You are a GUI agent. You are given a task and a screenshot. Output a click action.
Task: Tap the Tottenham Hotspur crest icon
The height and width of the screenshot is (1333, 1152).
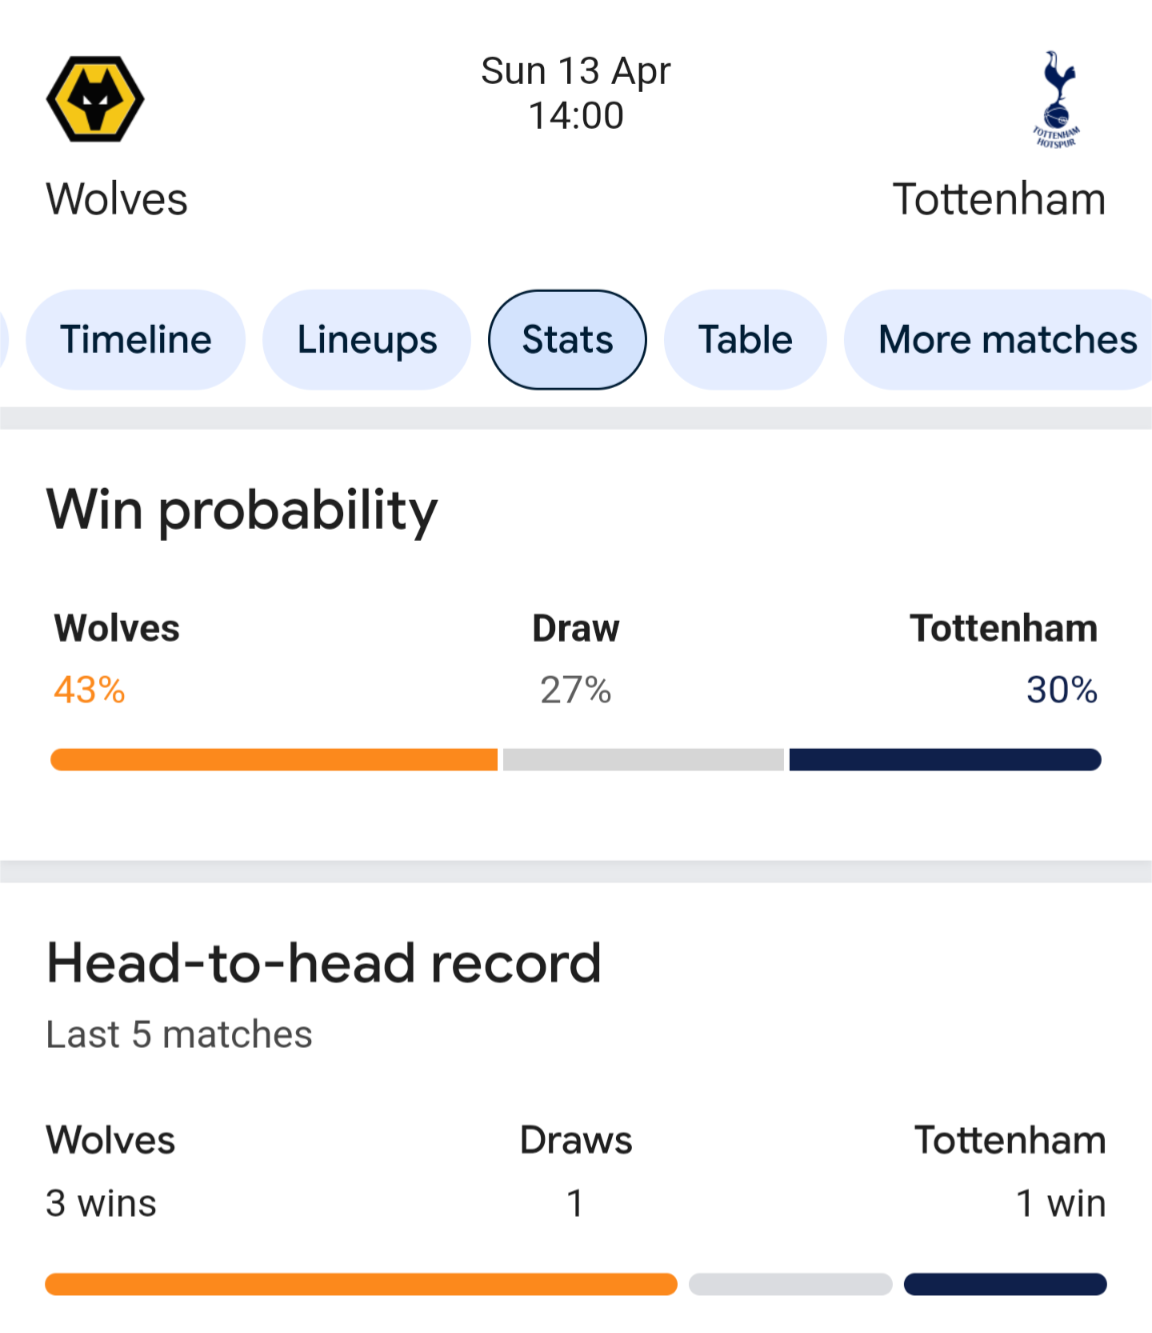(x=1056, y=99)
